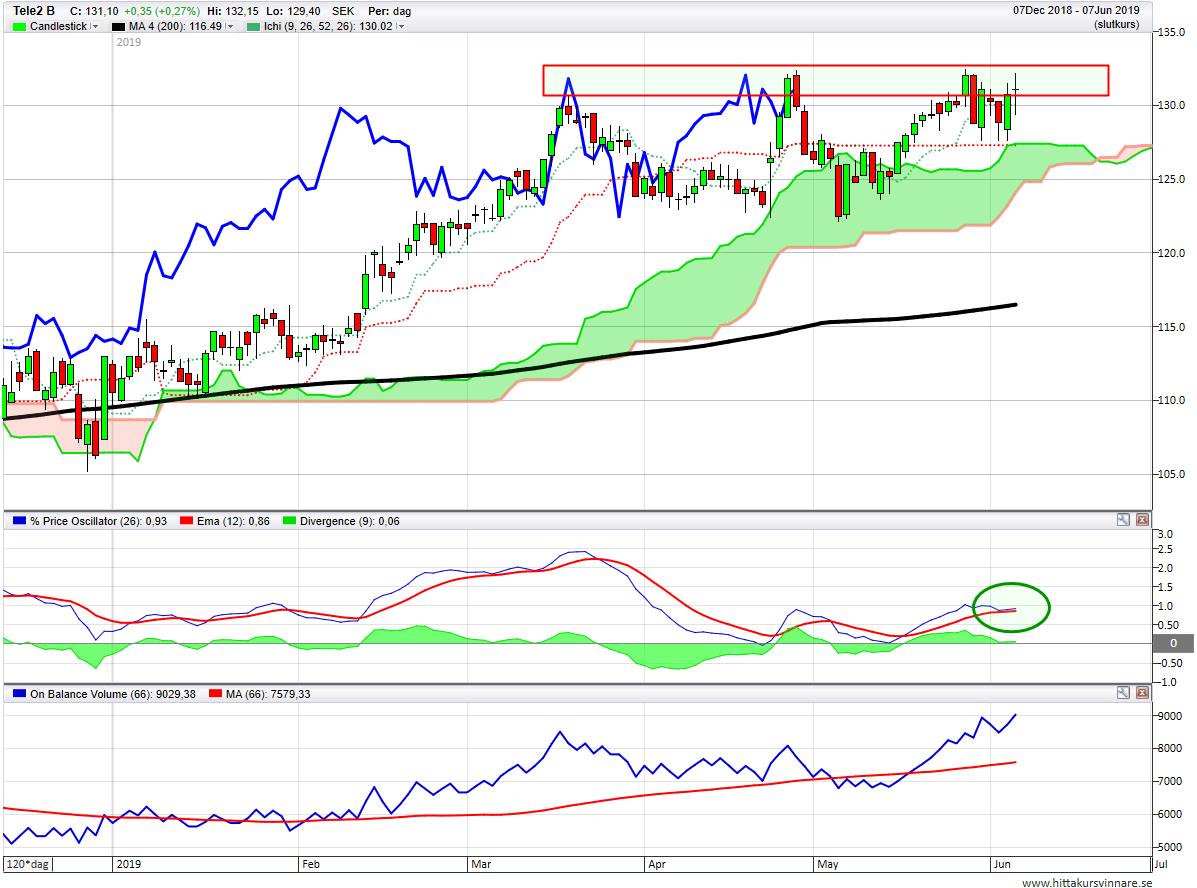
Task: Click the 115.0 price axis label
Action: pos(1172,327)
